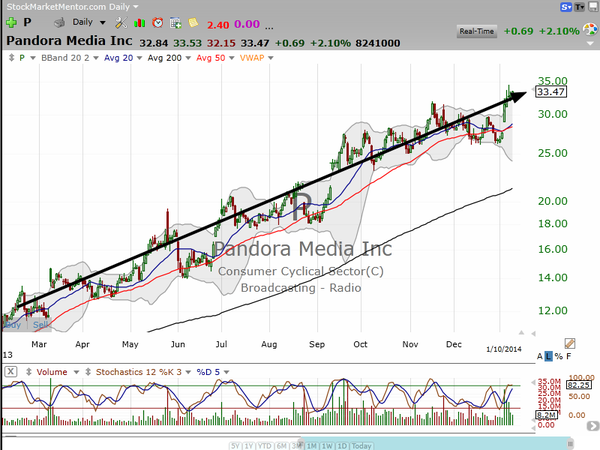Click the colorful pinwheel icon
The width and height of the screenshot is (600, 450).
pyautogui.click(x=590, y=29)
